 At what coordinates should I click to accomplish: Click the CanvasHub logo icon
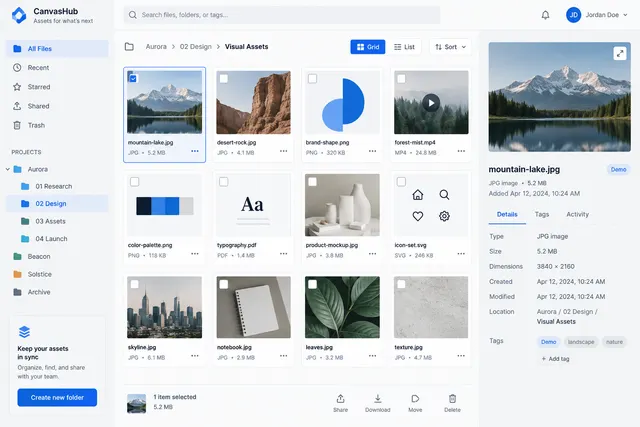[19, 16]
